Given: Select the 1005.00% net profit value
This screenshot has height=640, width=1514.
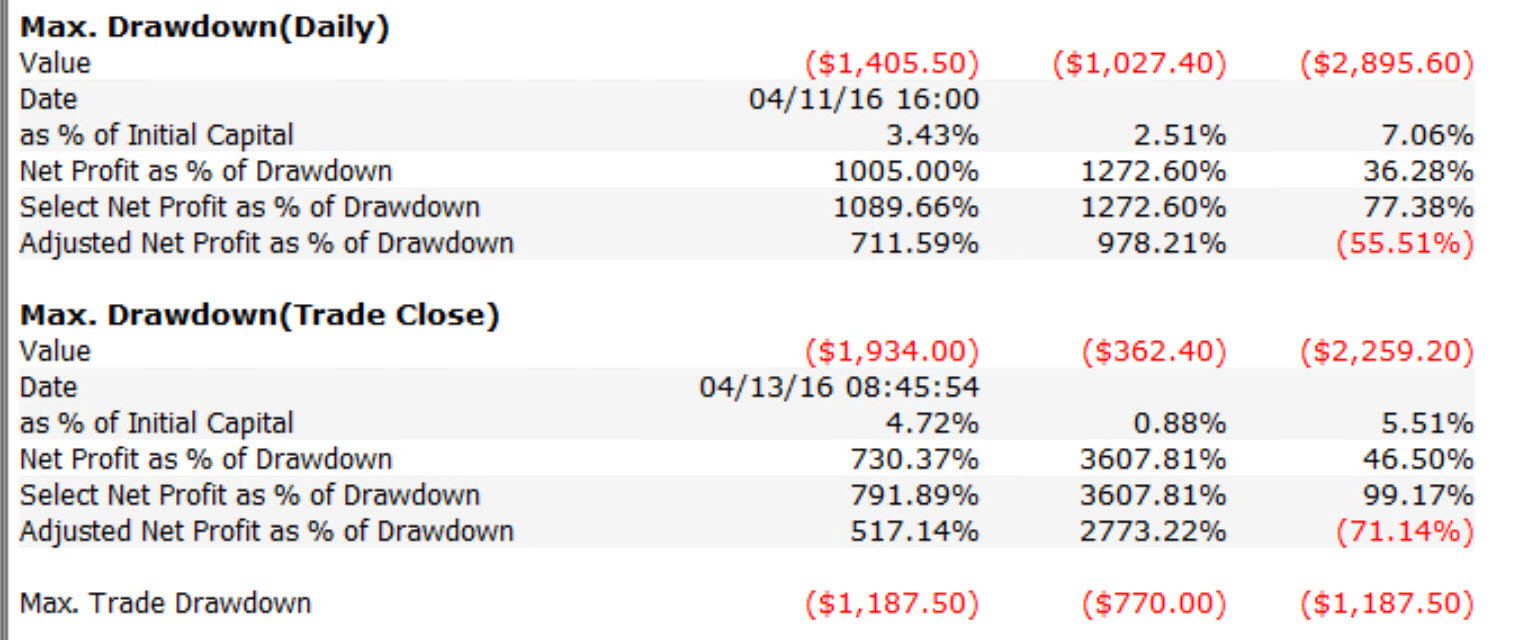Looking at the screenshot, I should [906, 172].
